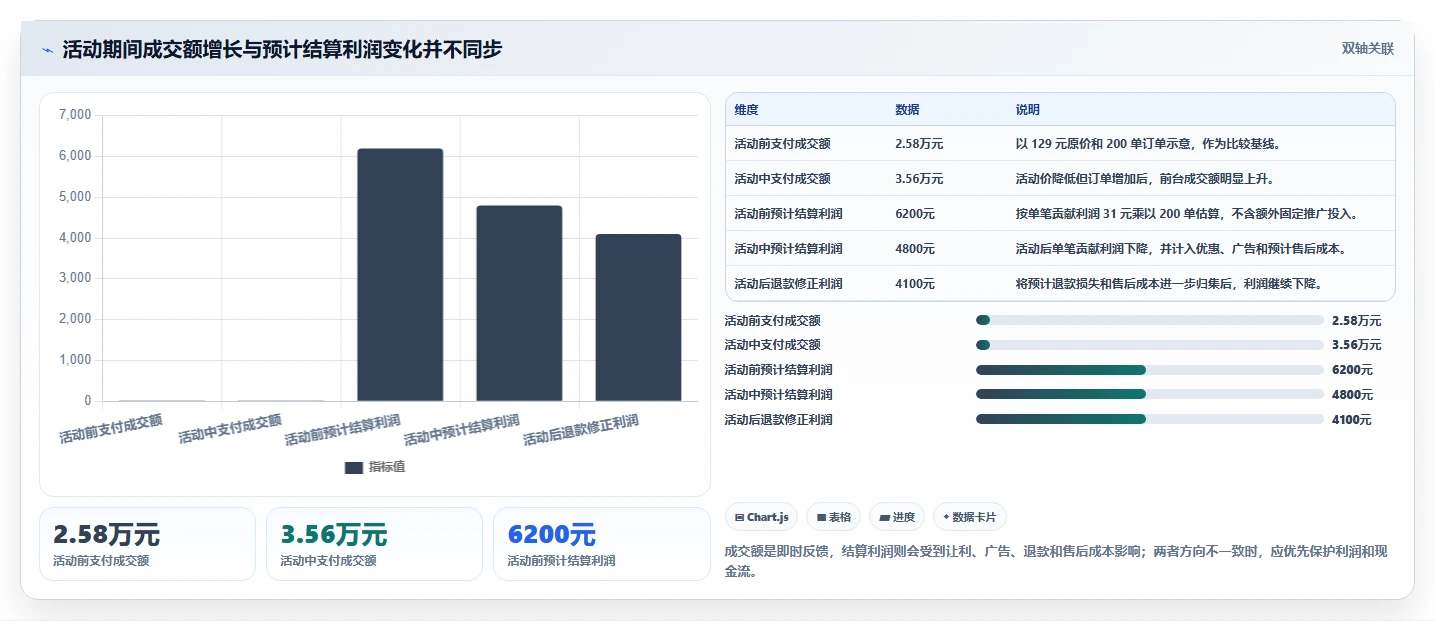
Task: Click the 活动后退款修正利润 progress bar
Action: pyautogui.click(x=1150, y=420)
